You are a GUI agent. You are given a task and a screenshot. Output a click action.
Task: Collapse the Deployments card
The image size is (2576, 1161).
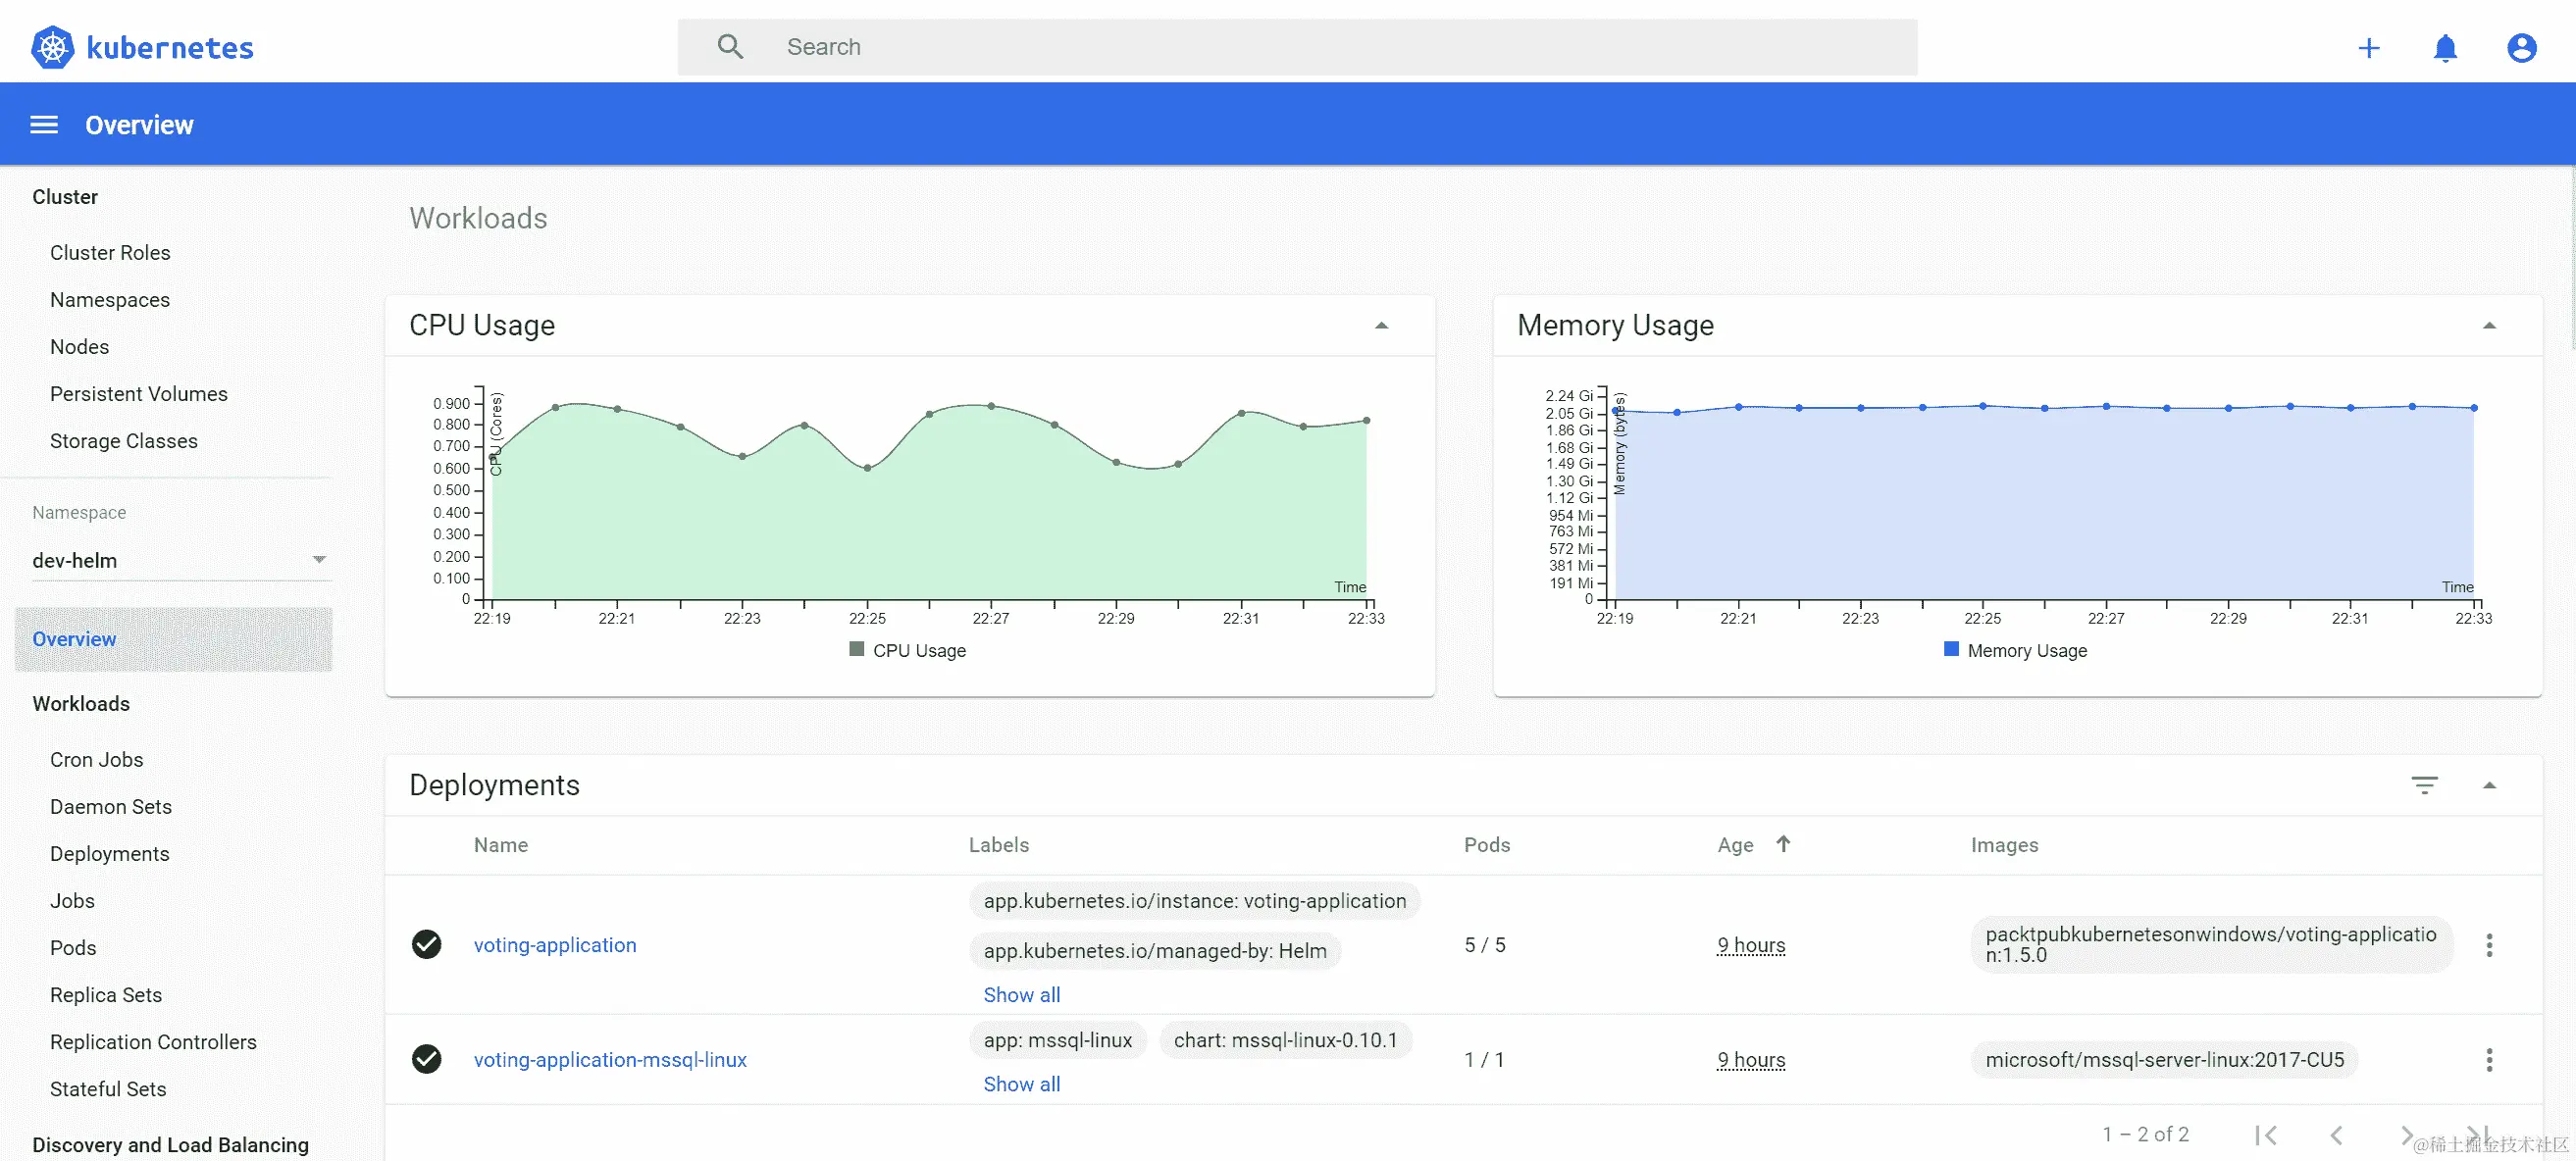pyautogui.click(x=2489, y=786)
